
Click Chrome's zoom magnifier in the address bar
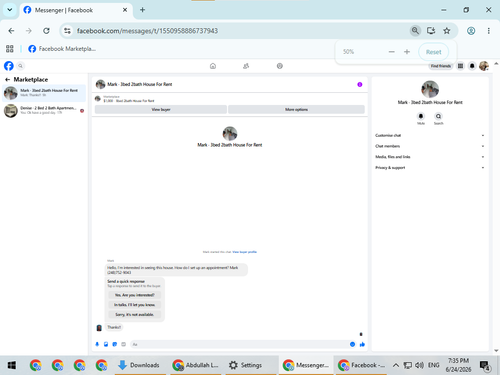pyautogui.click(x=415, y=31)
